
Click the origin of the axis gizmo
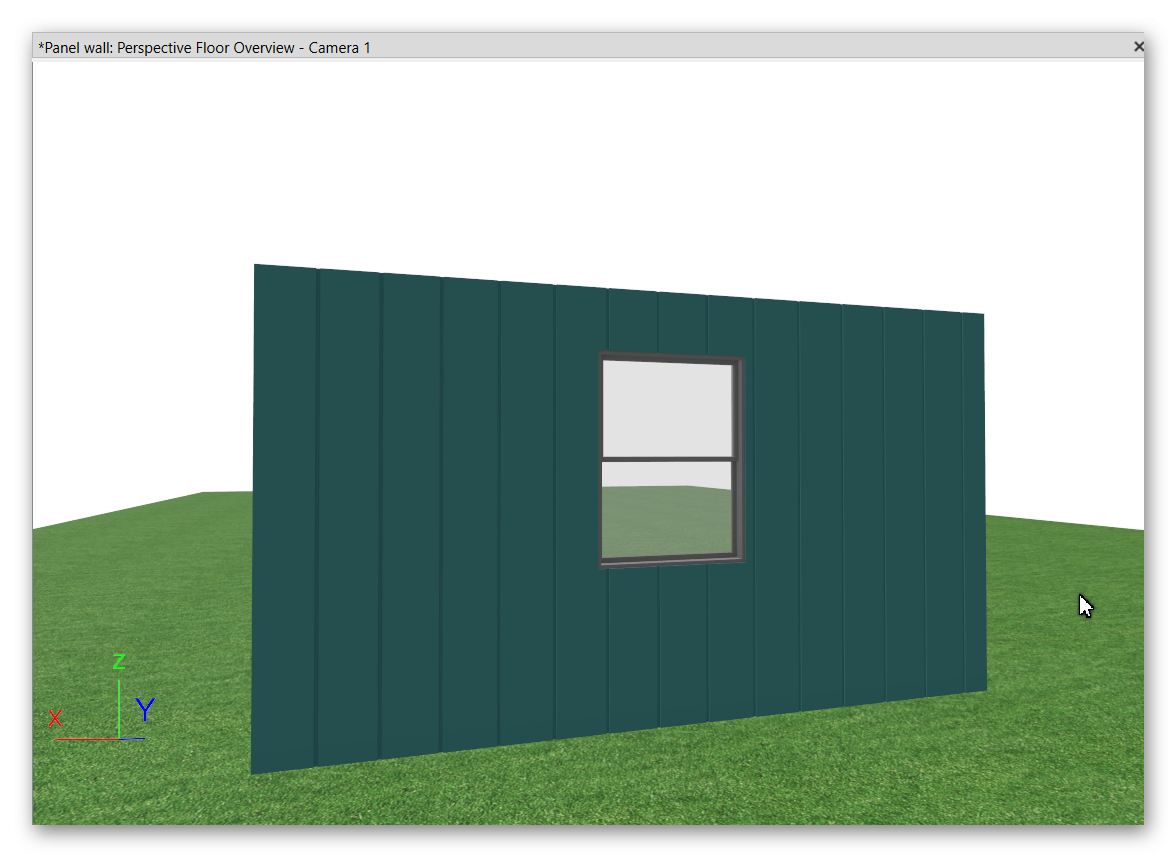coord(119,738)
